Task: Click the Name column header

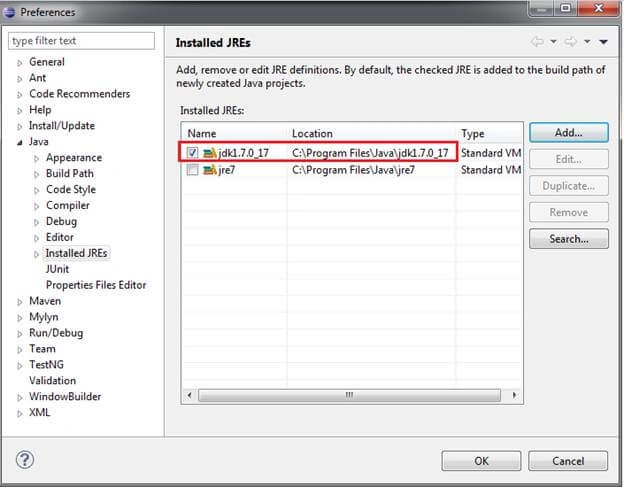Action: tap(235, 133)
